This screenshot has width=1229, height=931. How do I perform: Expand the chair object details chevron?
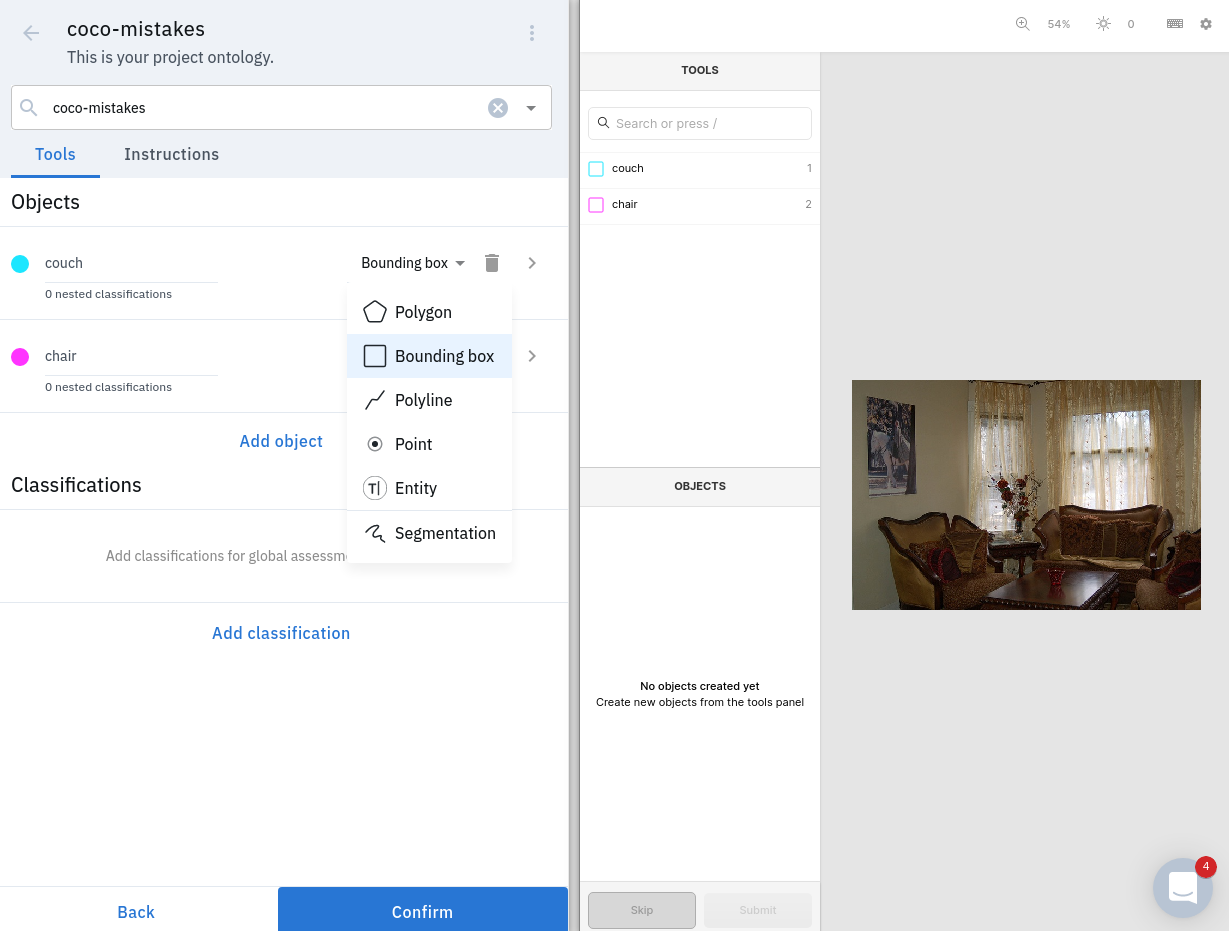pyautogui.click(x=532, y=356)
